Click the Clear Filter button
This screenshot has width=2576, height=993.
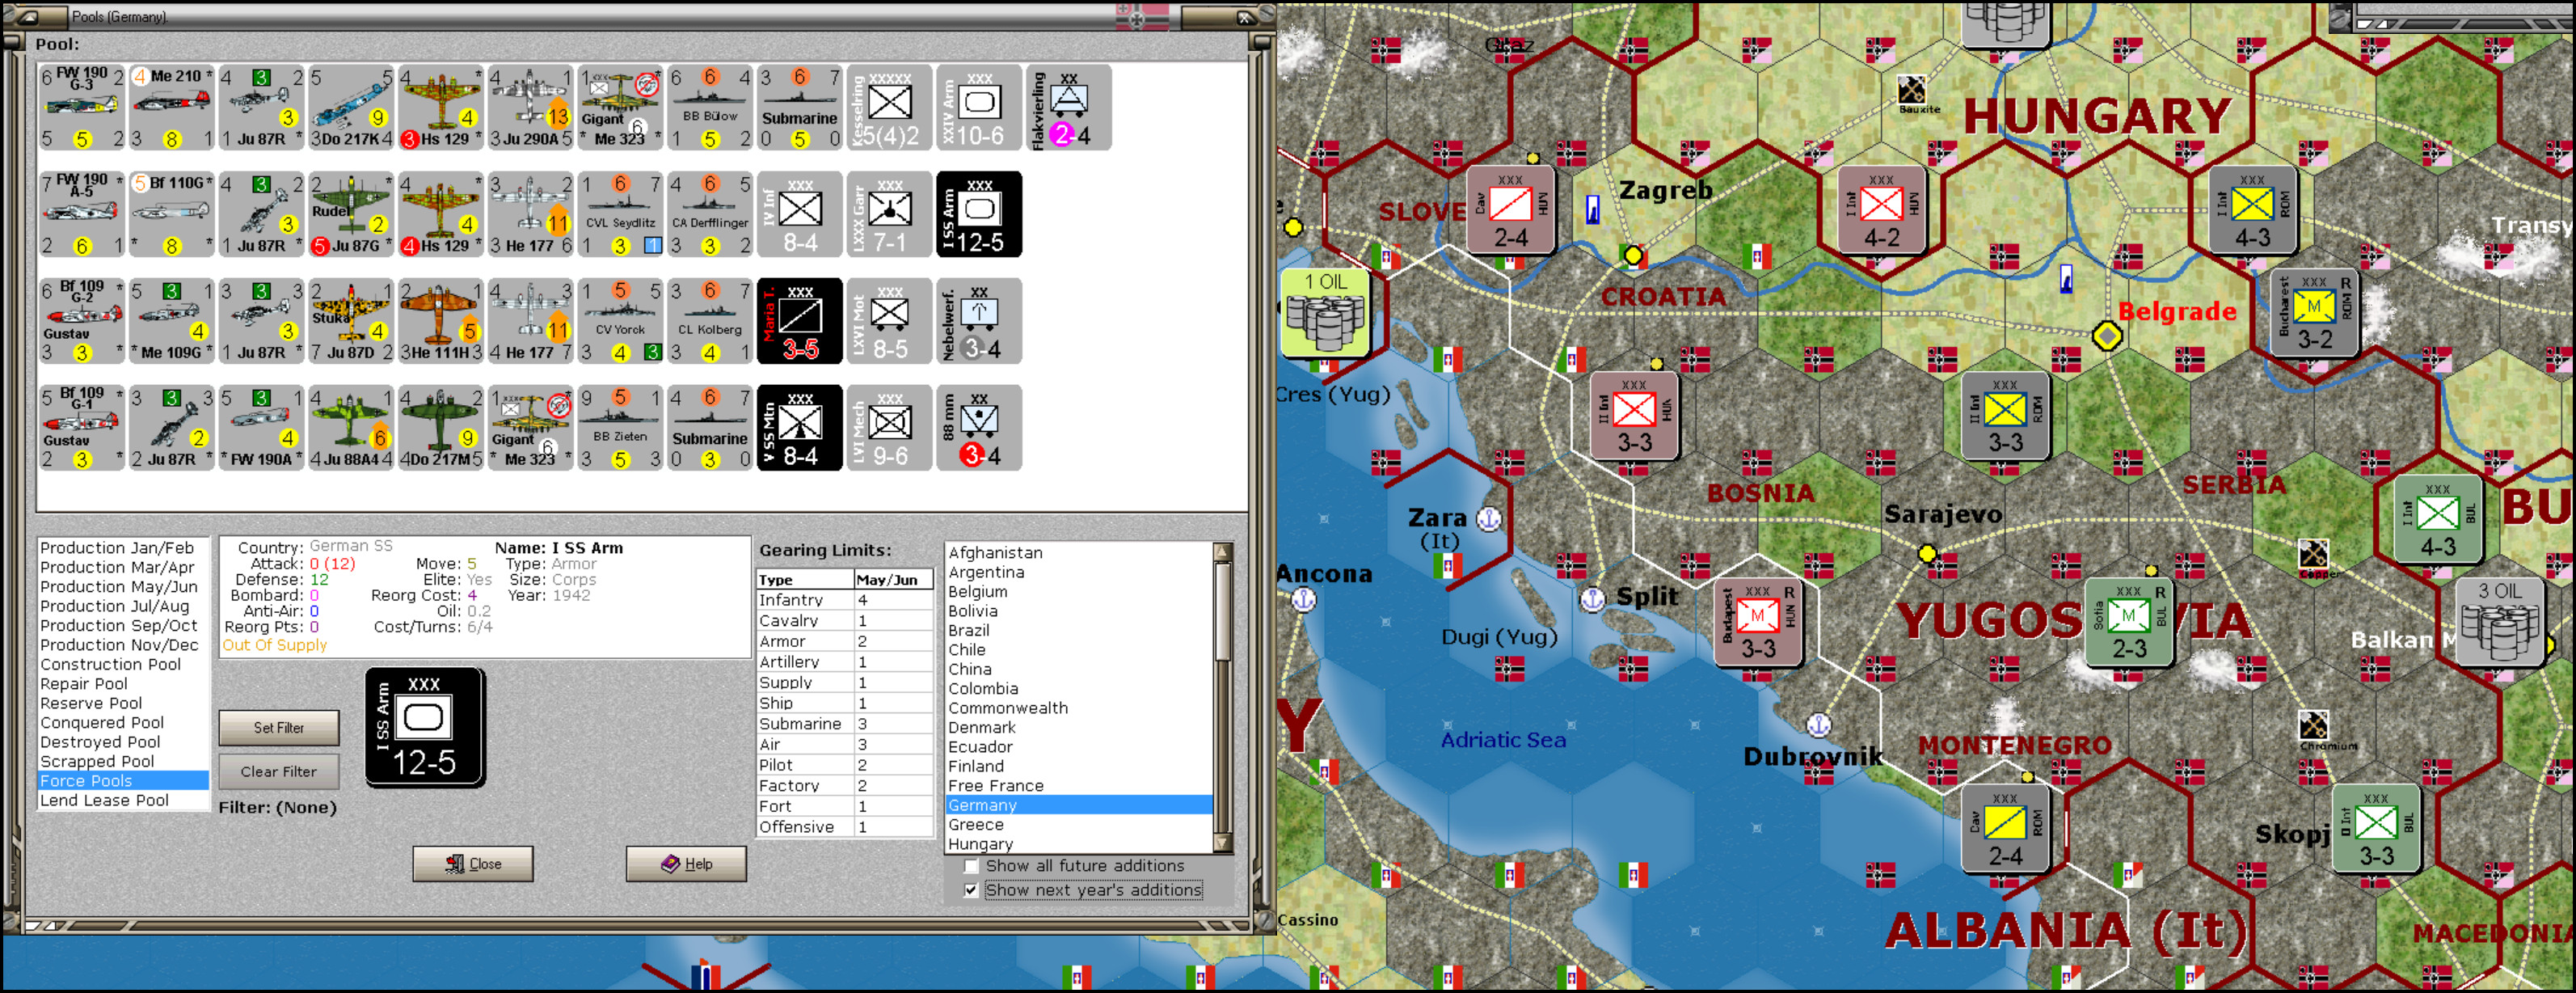pyautogui.click(x=279, y=772)
